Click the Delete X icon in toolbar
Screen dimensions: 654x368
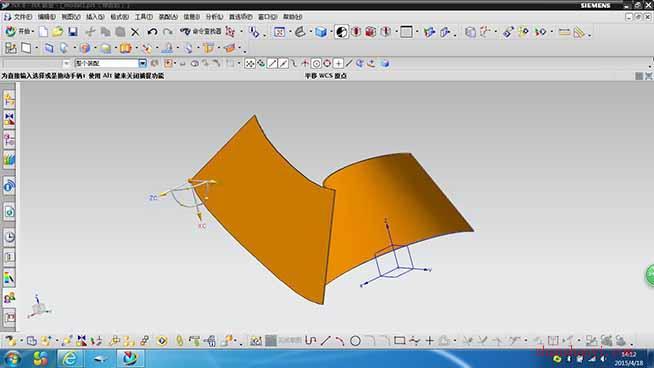click(135, 32)
